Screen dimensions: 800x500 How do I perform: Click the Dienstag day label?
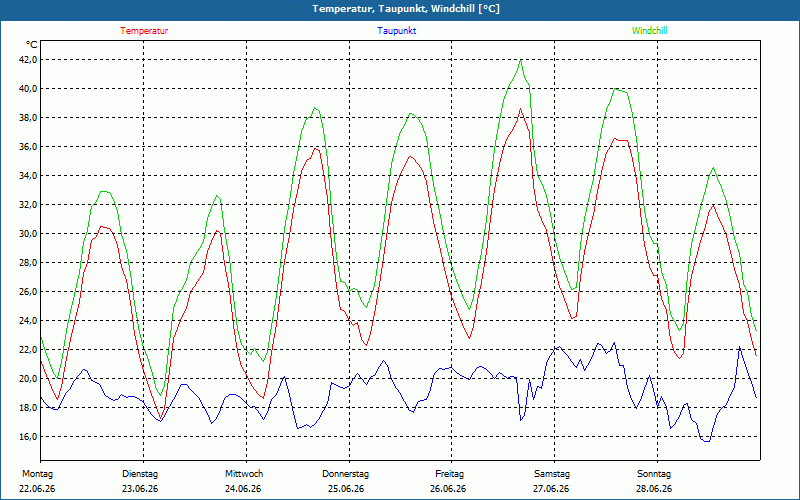click(x=140, y=474)
